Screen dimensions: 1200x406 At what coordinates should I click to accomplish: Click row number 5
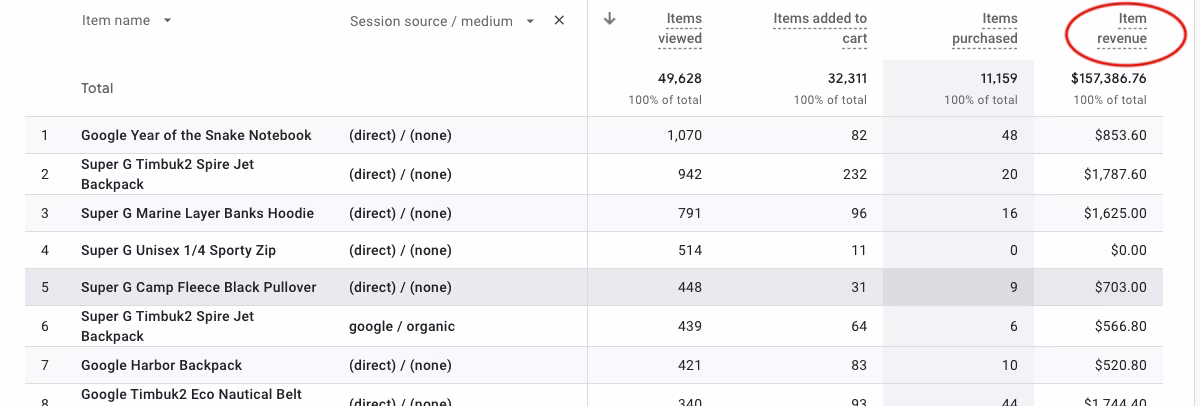click(x=45, y=287)
